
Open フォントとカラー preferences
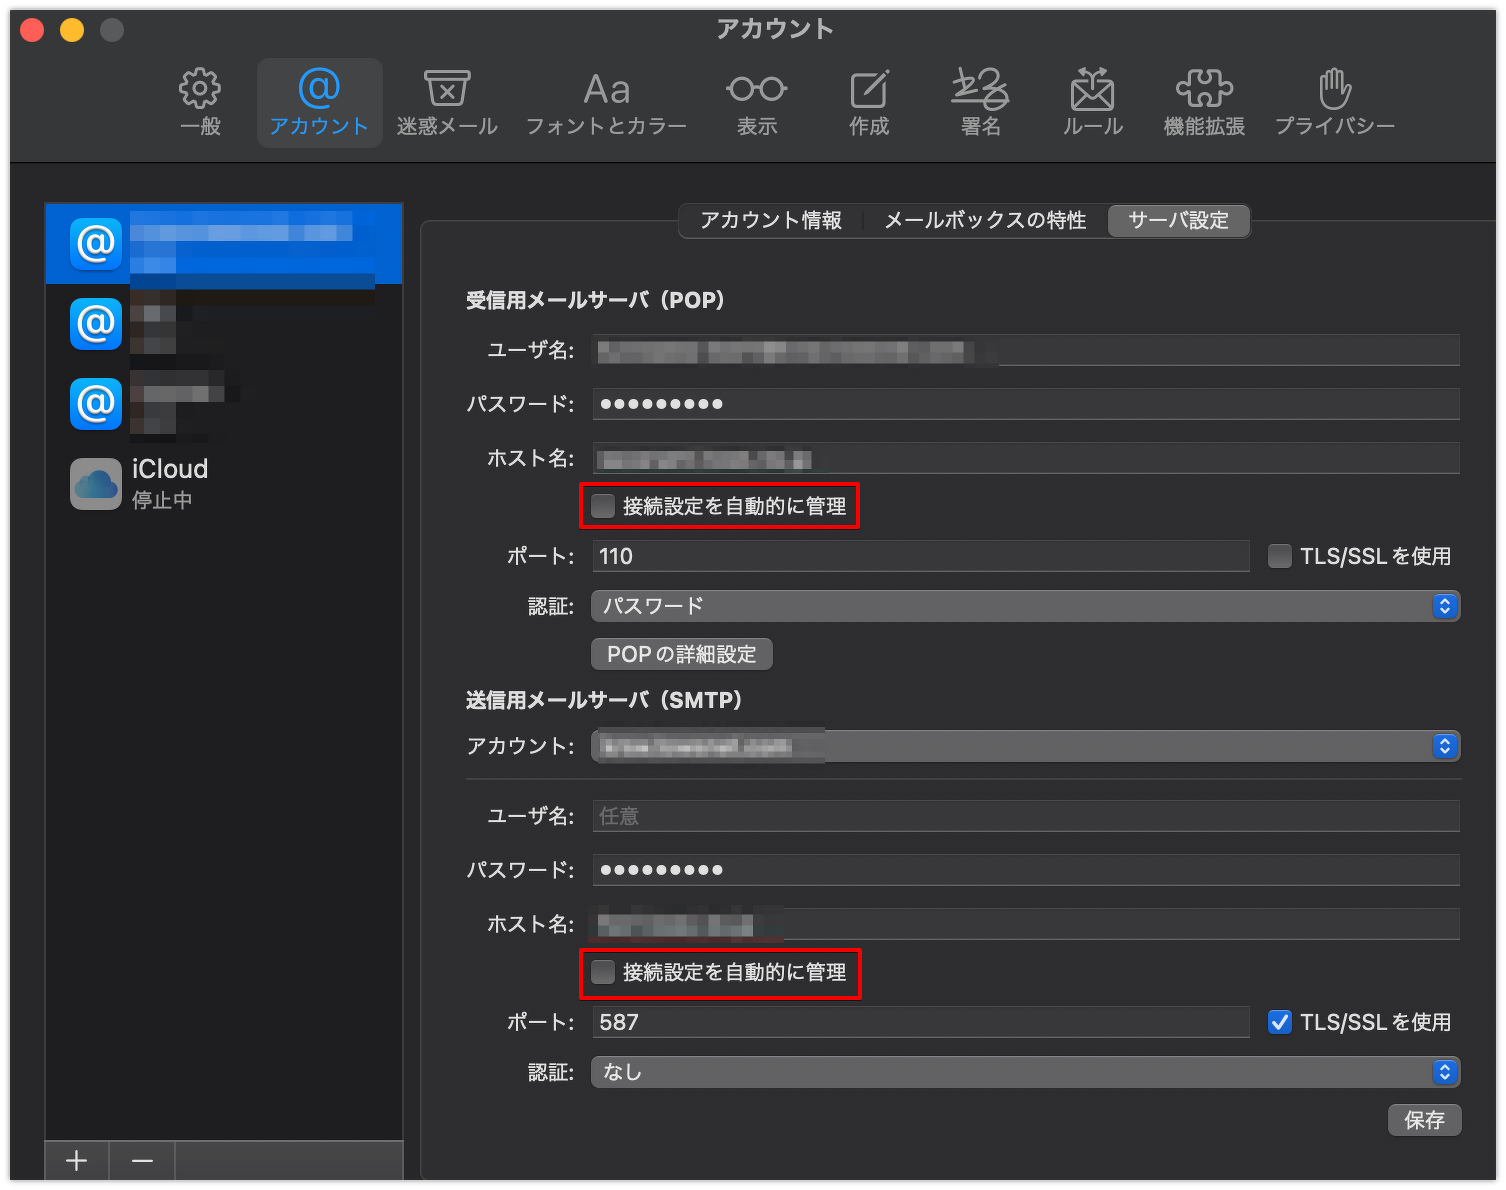[606, 102]
